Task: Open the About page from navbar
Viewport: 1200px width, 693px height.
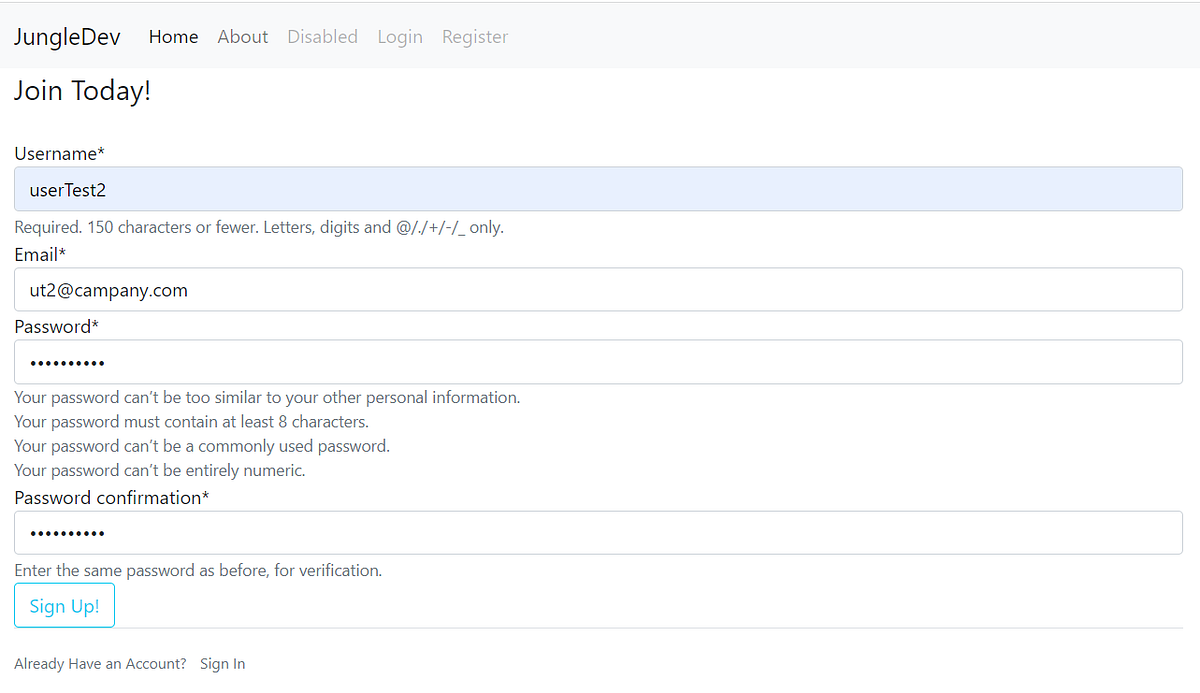Action: (242, 37)
